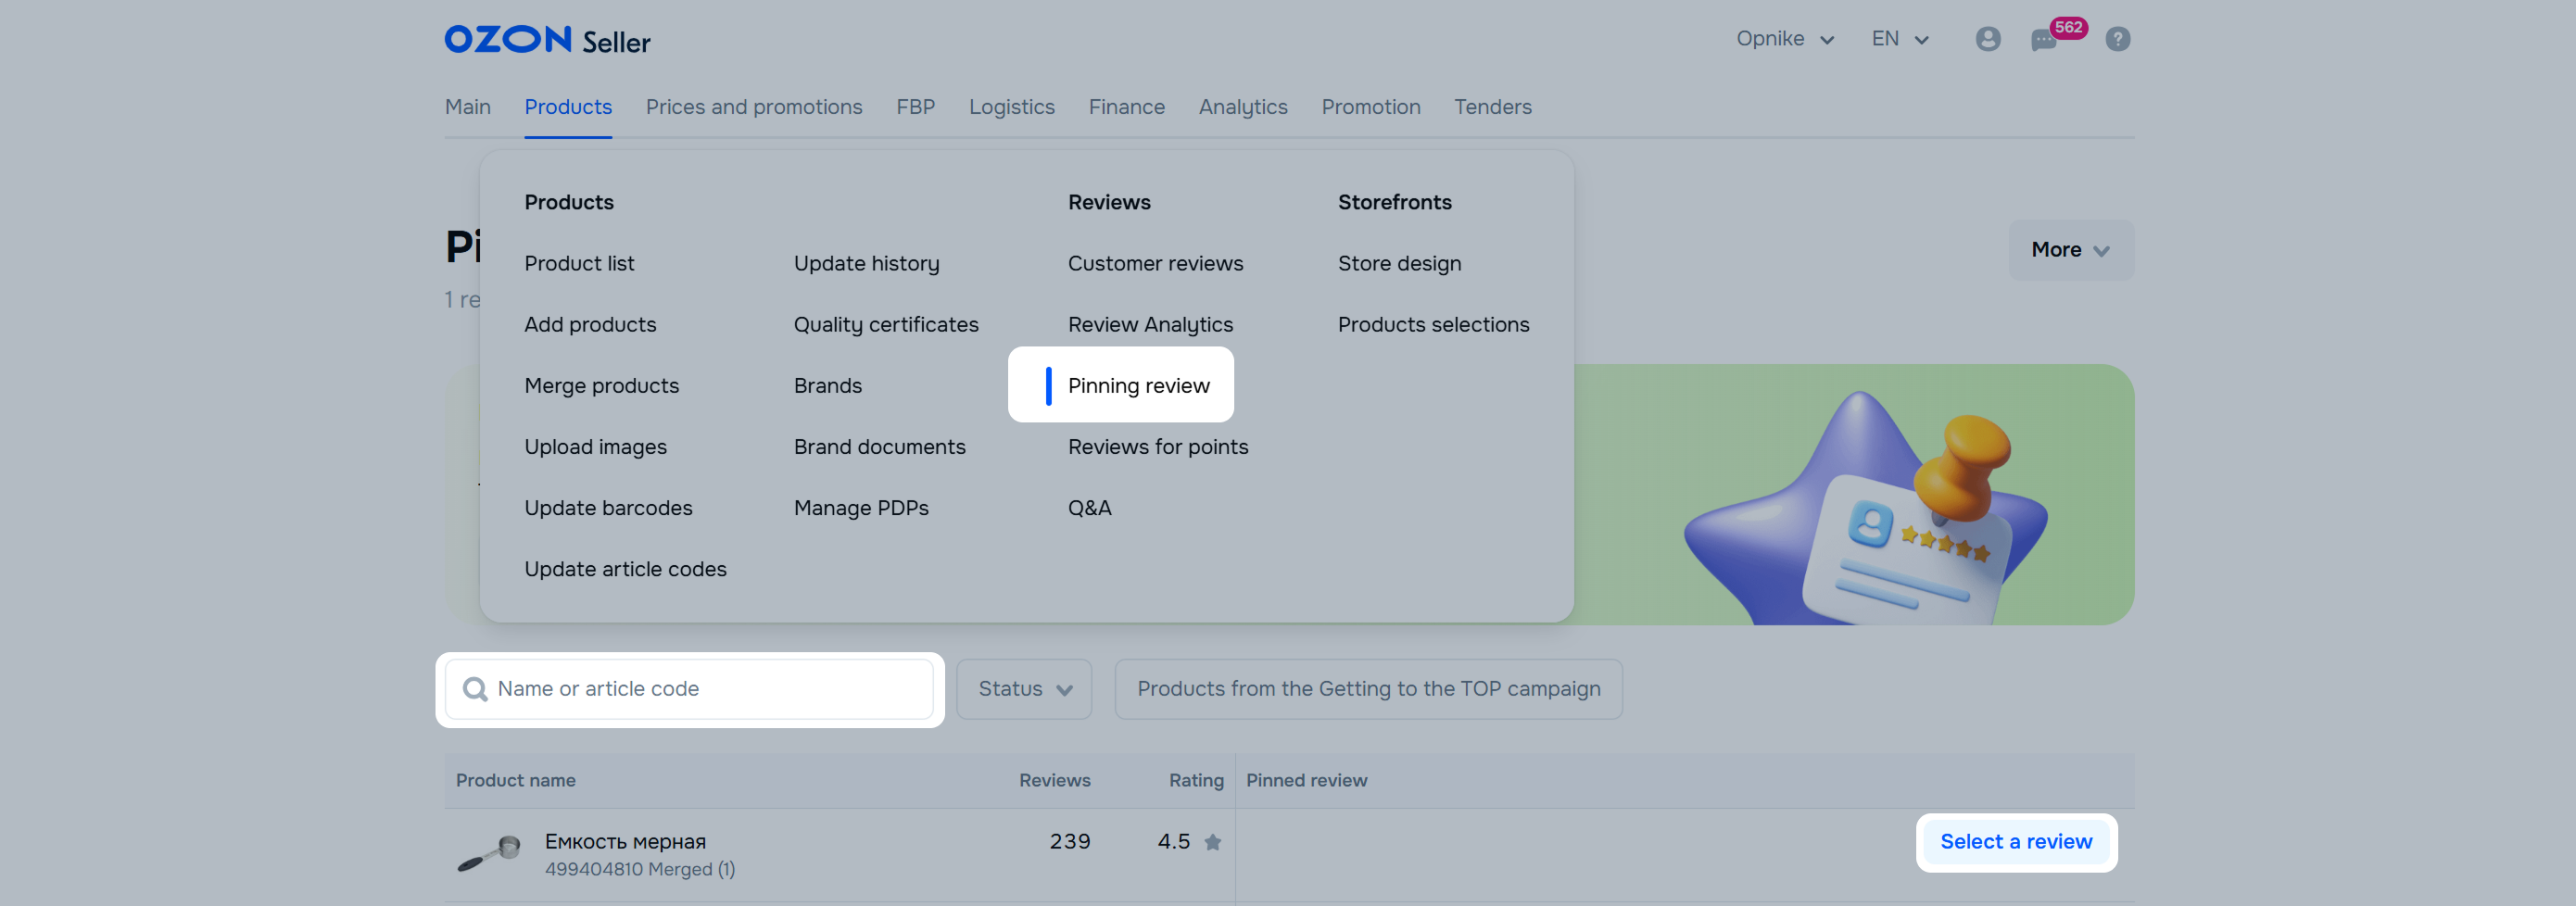Switch to the Finance tab

(x=1126, y=107)
